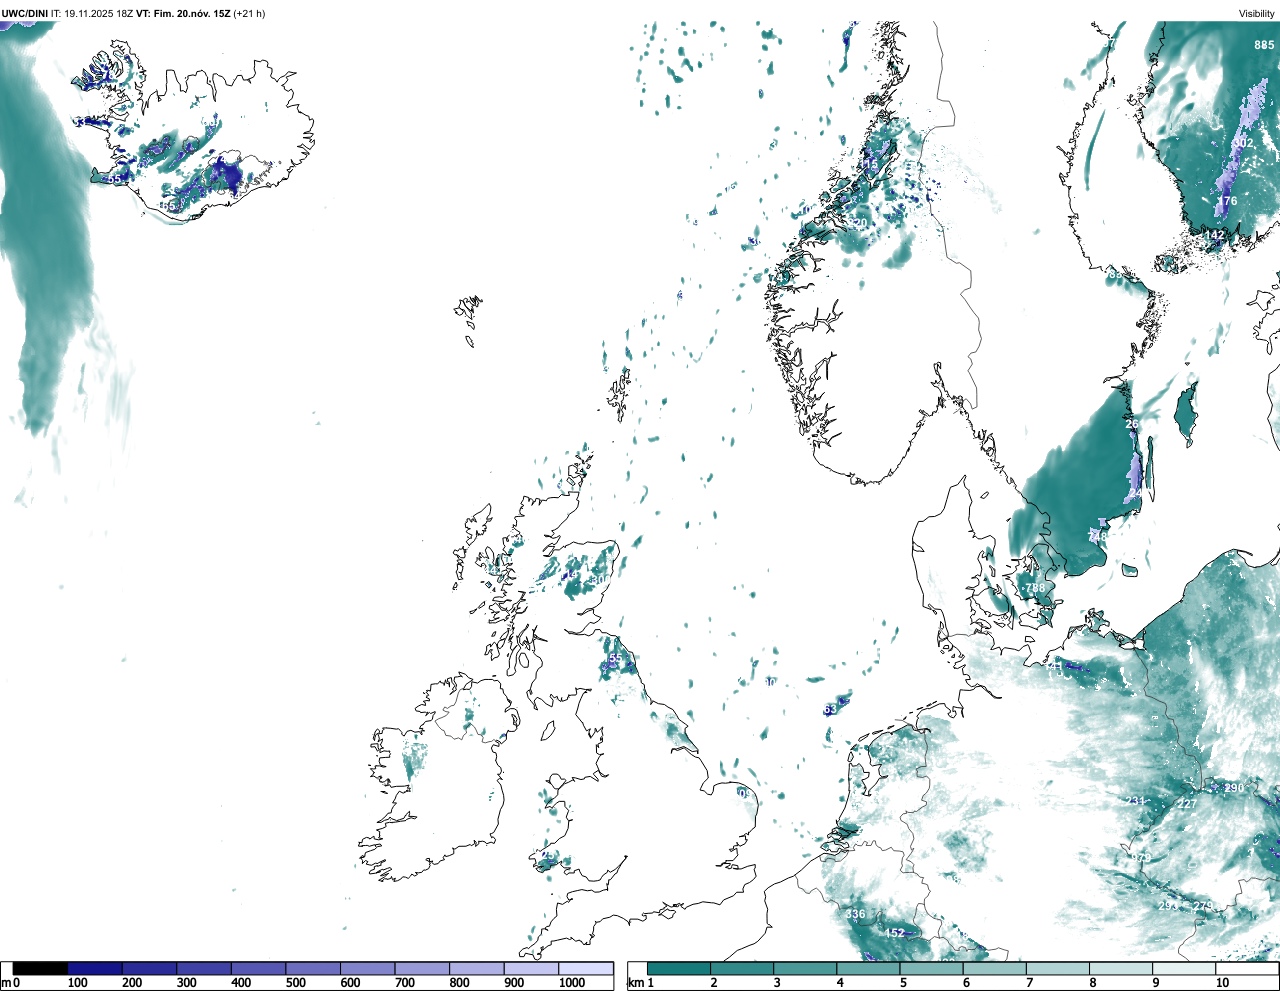This screenshot has width=1280, height=991.
Task: Click the '(+21 h)' forecast offset text
Action: 249,14
